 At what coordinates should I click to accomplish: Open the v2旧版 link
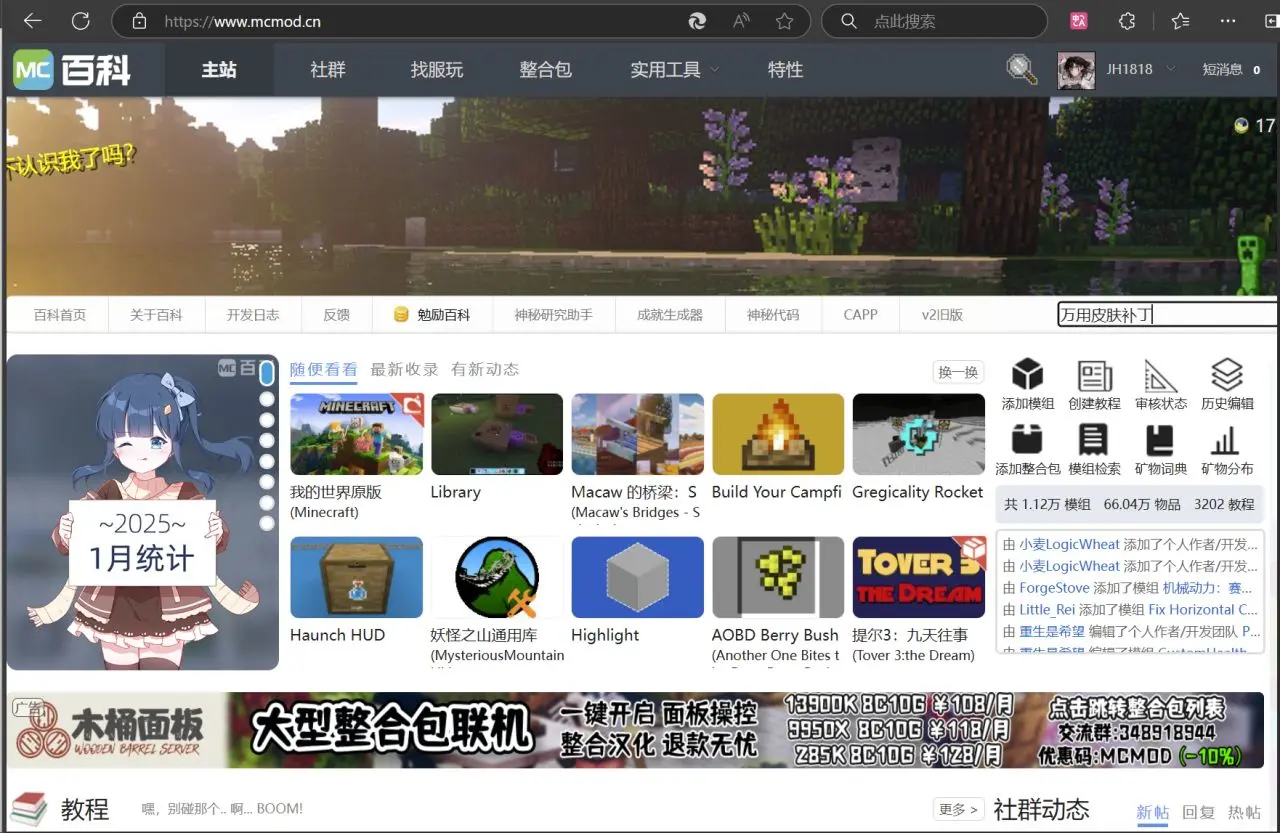pos(942,315)
